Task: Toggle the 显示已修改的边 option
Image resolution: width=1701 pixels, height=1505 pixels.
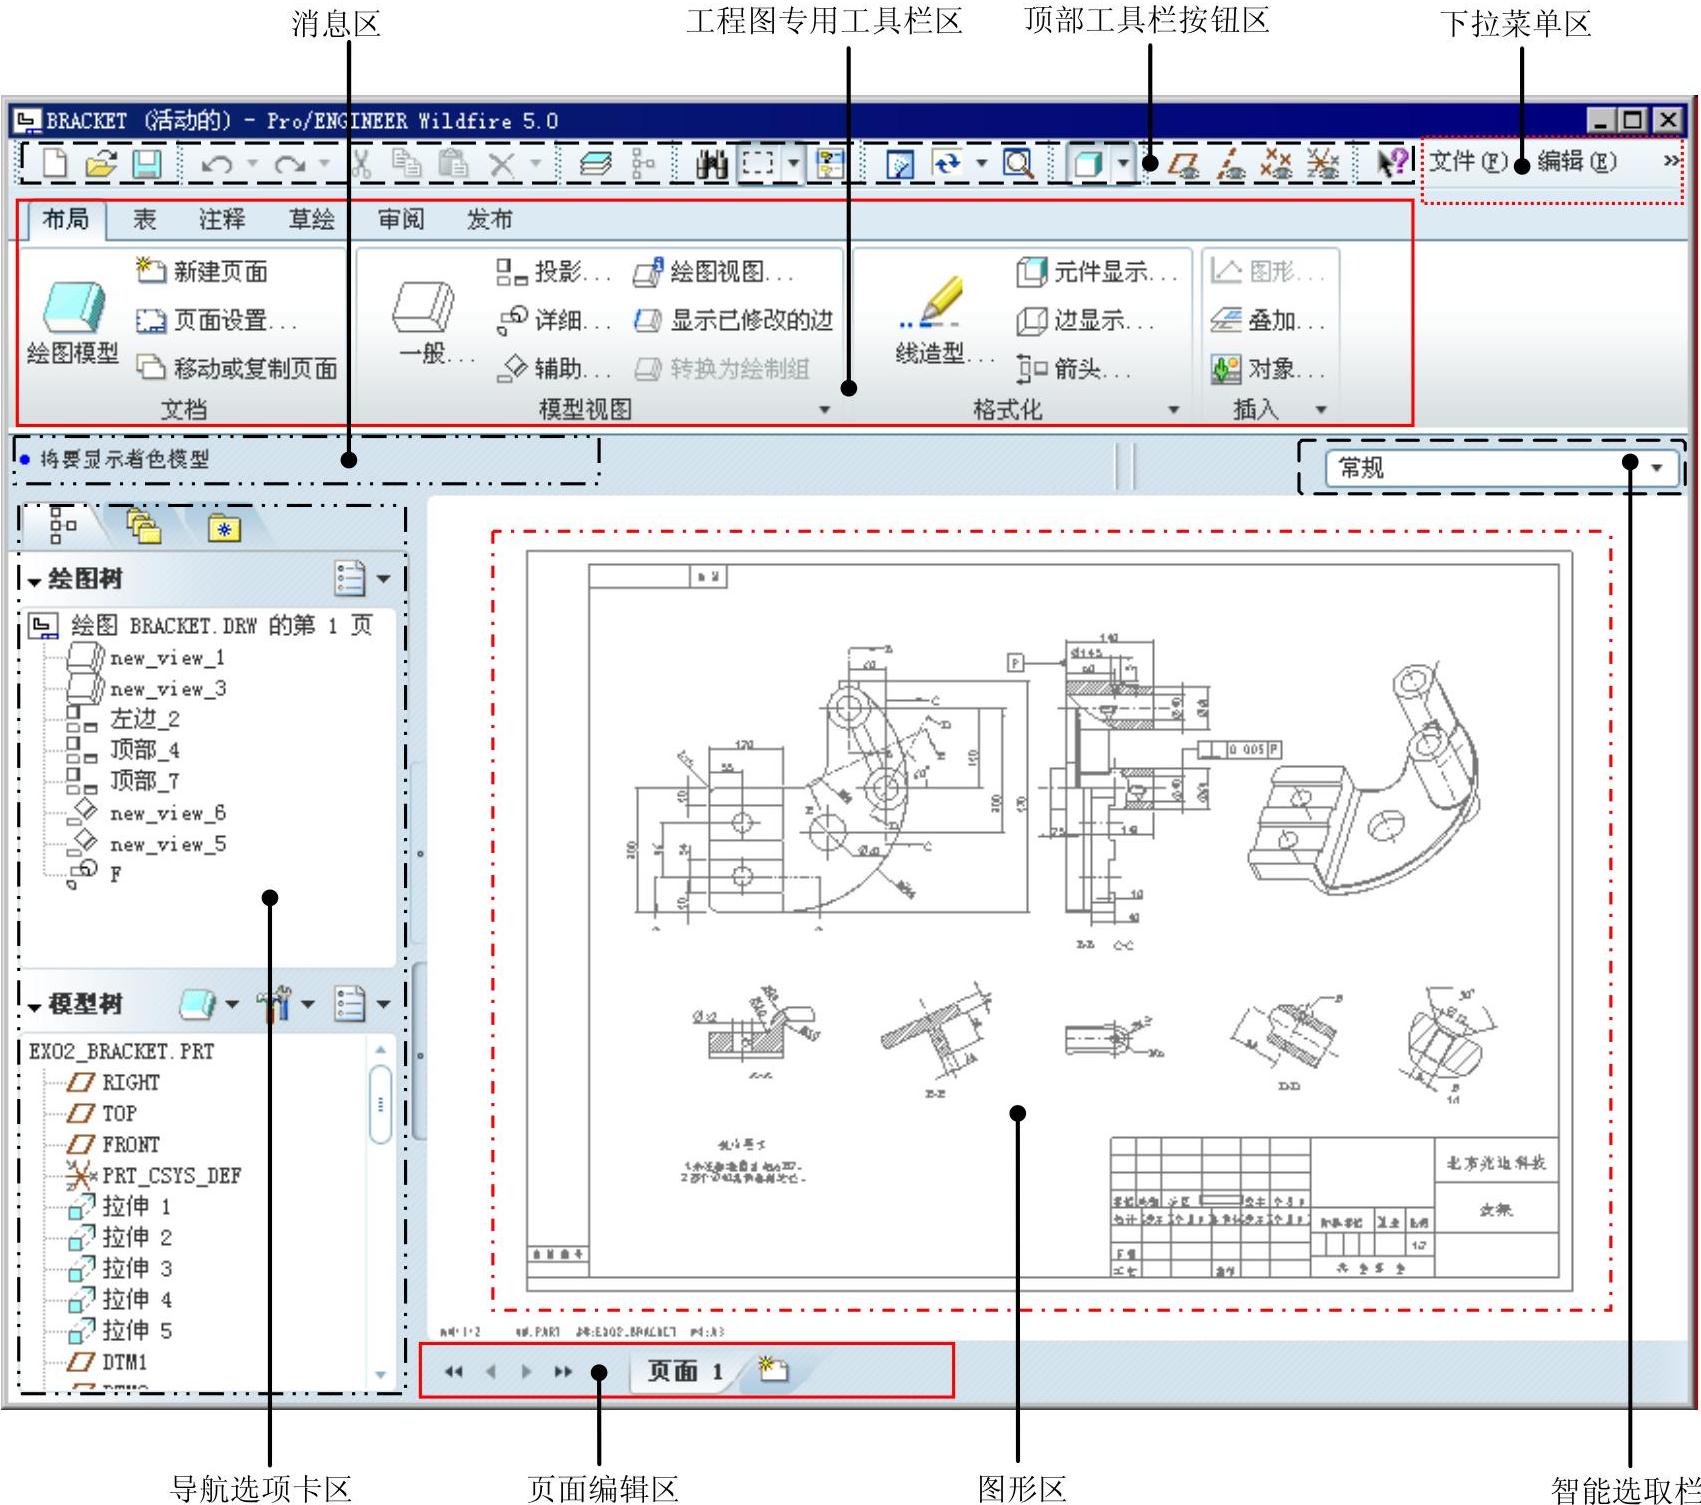Action: pyautogui.click(x=734, y=320)
